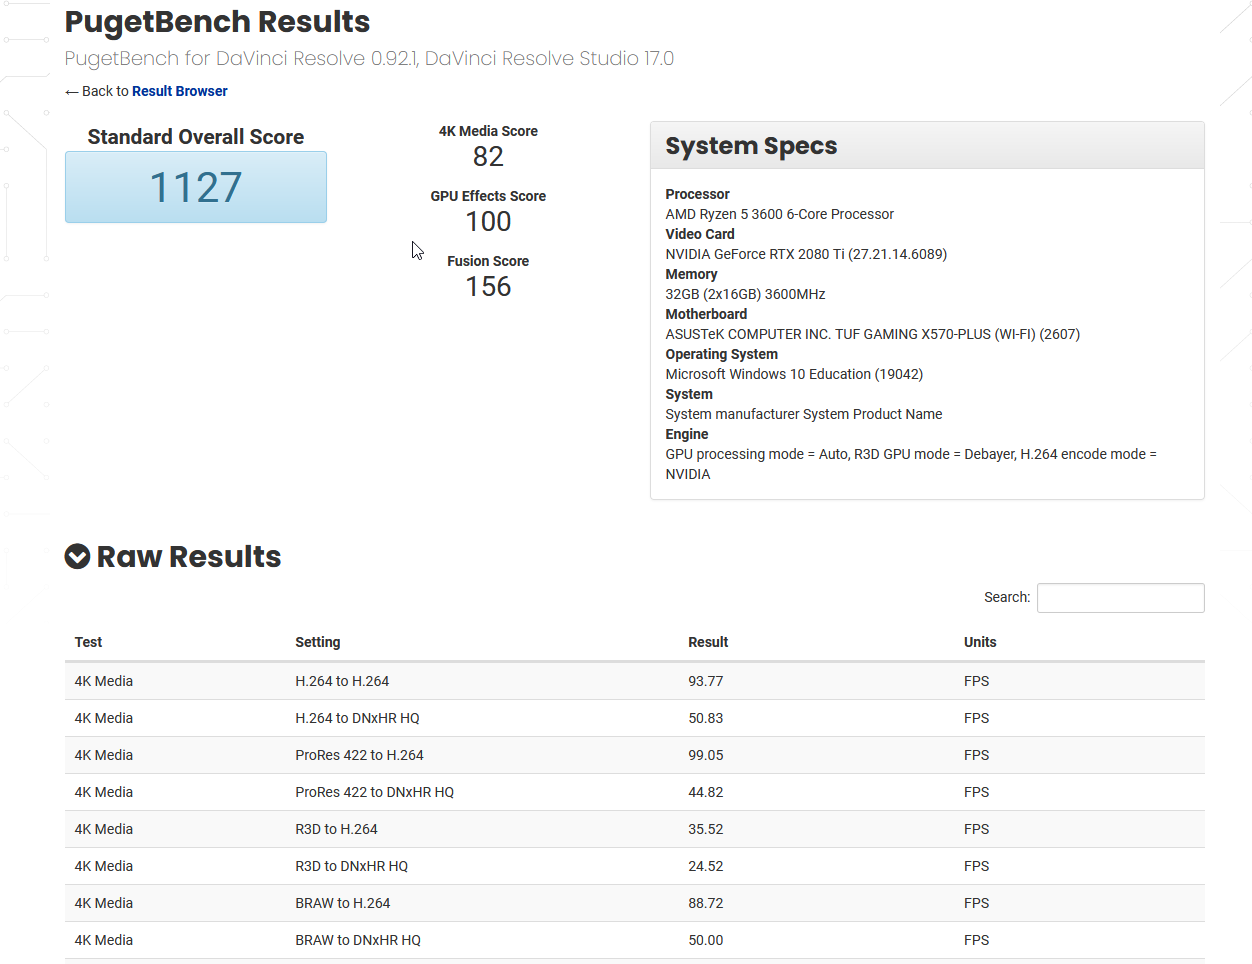Select the GPU processing mode engine text
The height and width of the screenshot is (964, 1252).
pyautogui.click(x=911, y=464)
